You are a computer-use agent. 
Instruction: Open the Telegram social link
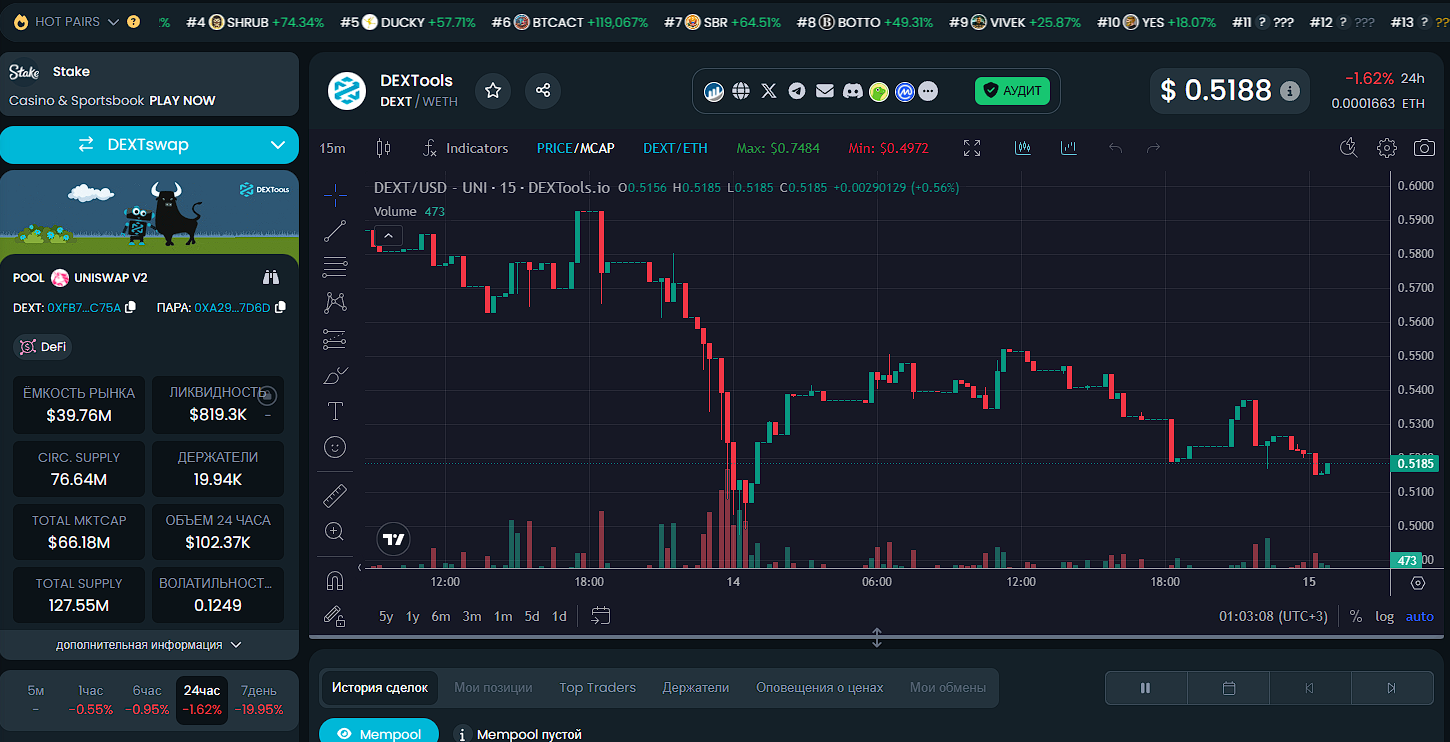797,91
